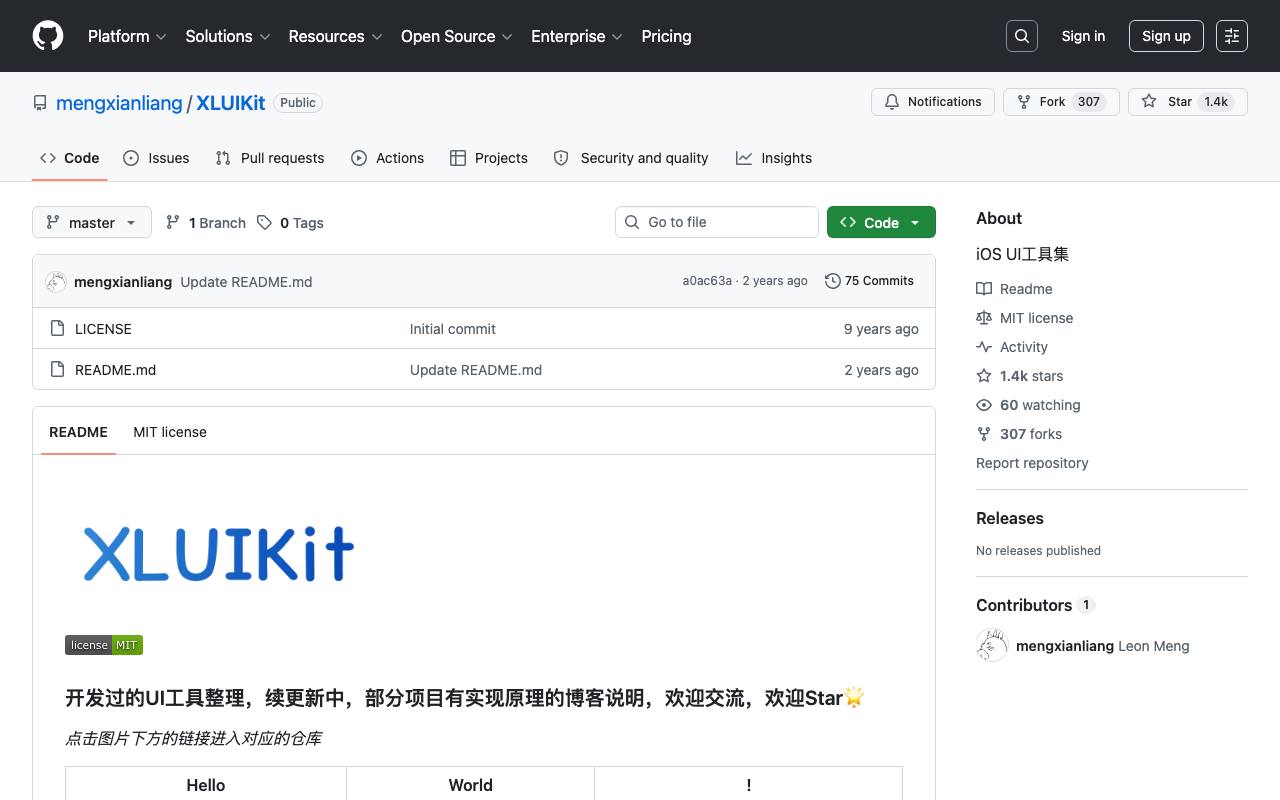Open the Readme link in About
This screenshot has height=800, width=1280.
(x=1014, y=289)
